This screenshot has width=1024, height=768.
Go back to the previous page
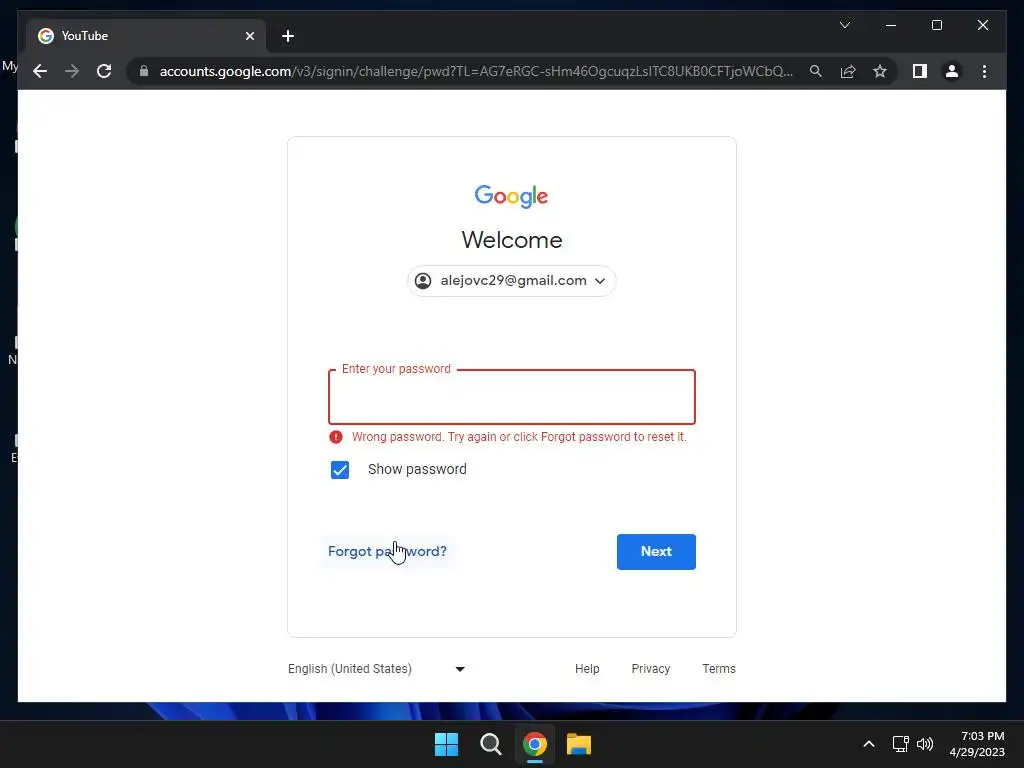[x=40, y=71]
